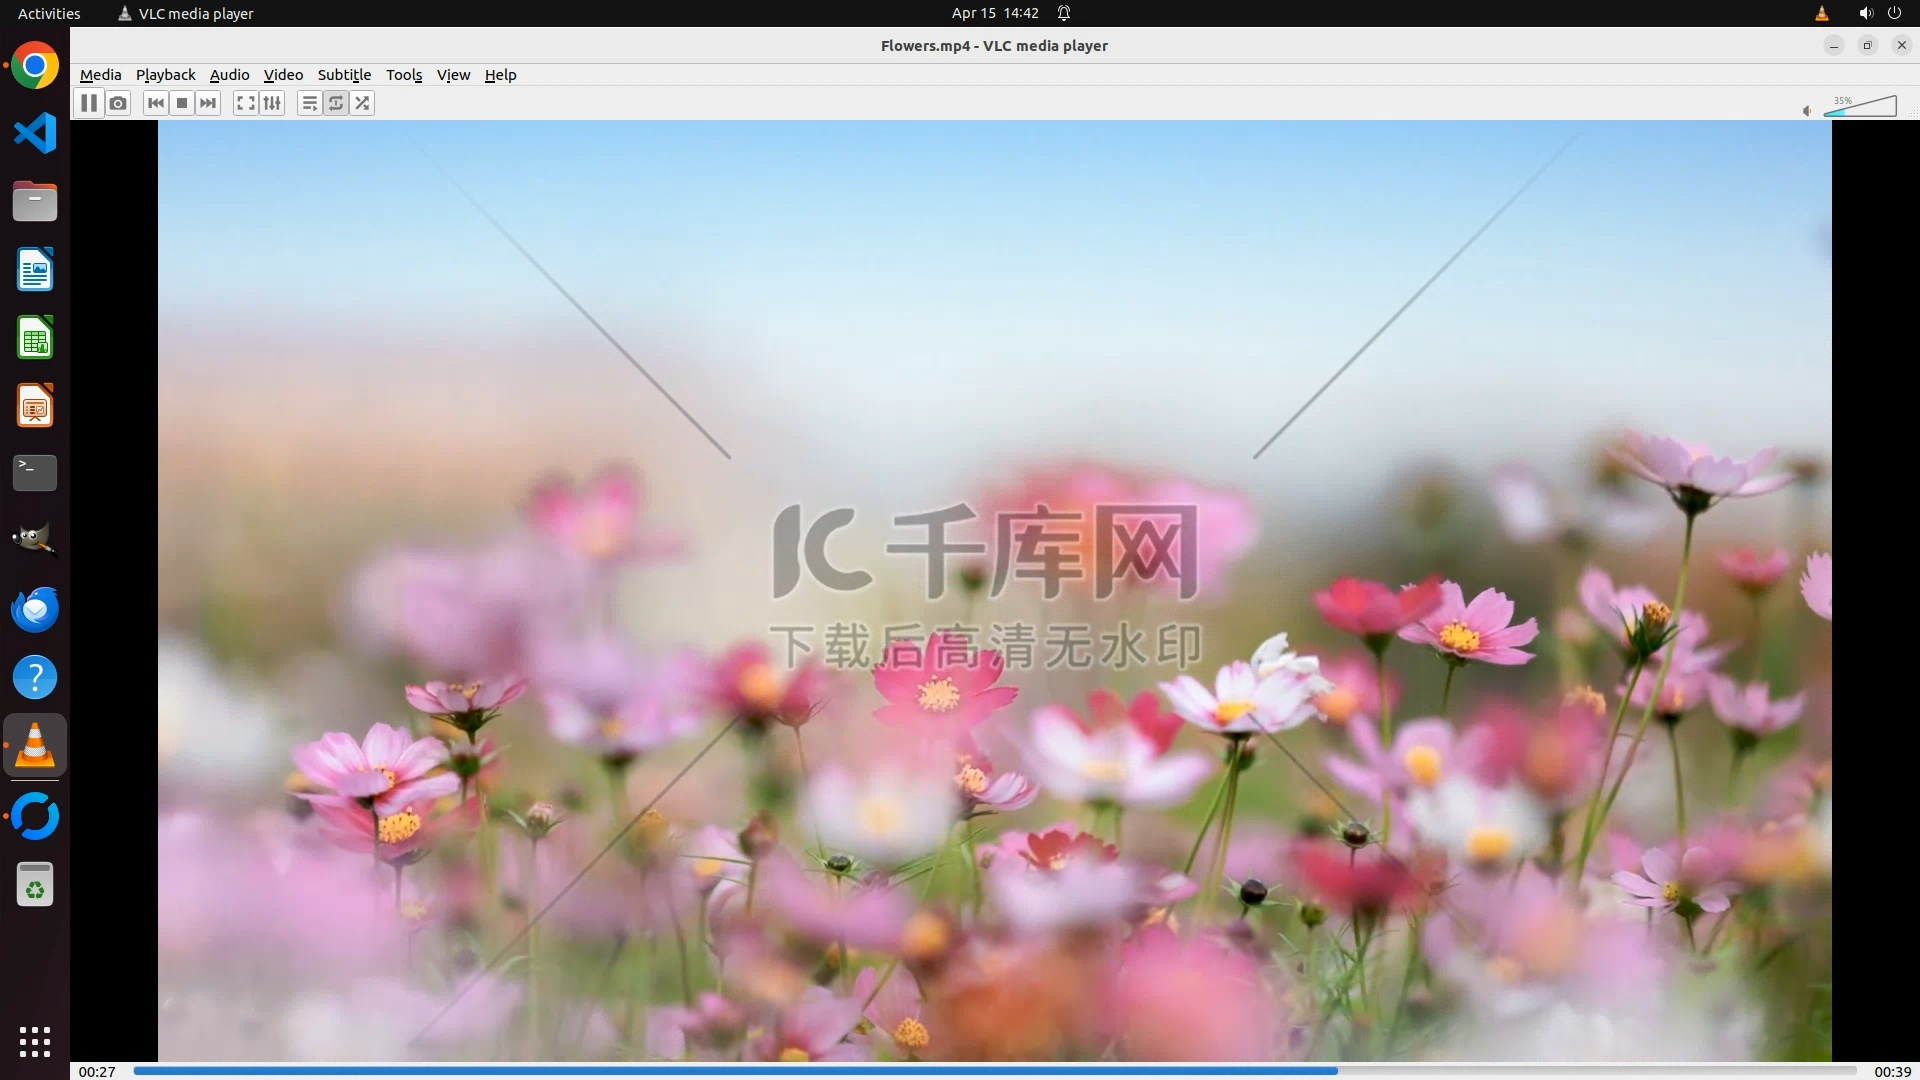Skip to next media track
The image size is (1920, 1080).
click(208, 103)
